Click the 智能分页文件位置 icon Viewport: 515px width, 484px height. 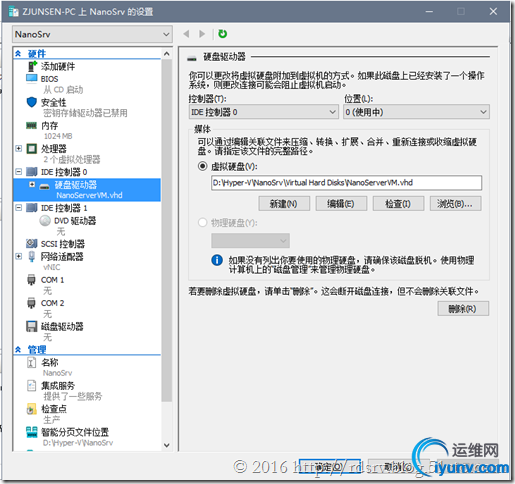32,432
